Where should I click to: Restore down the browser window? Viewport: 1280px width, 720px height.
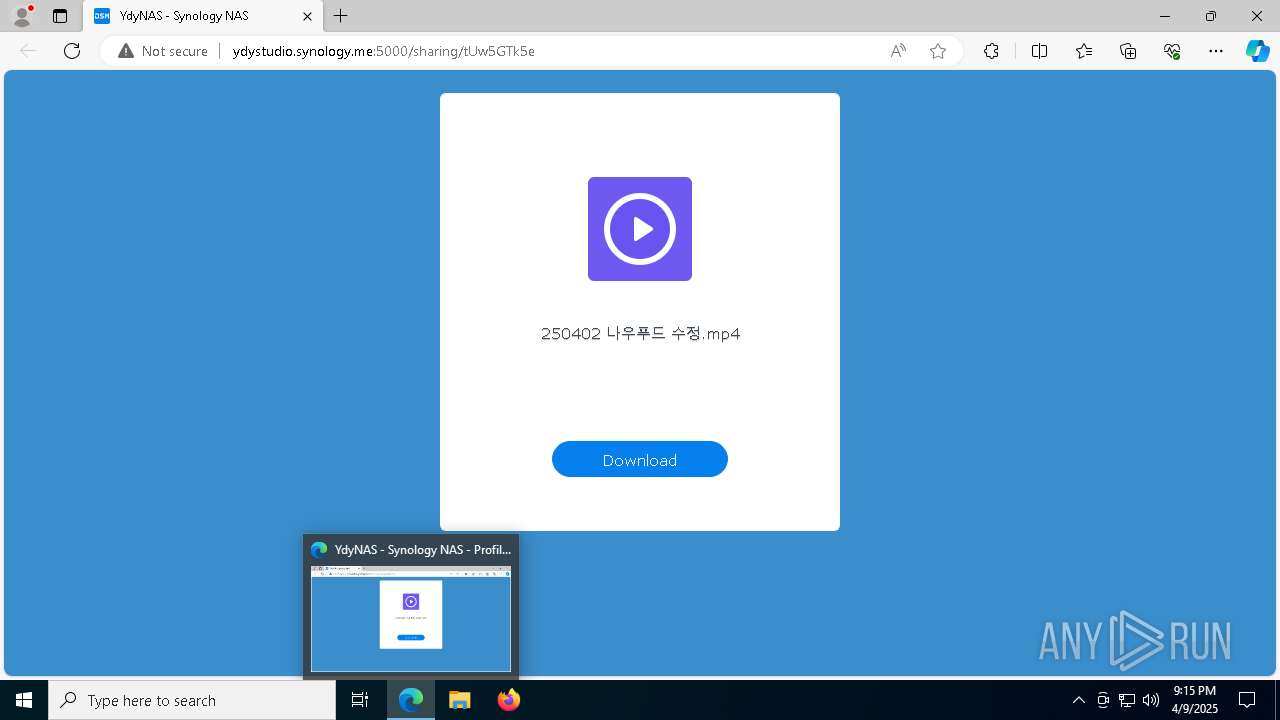tap(1211, 16)
